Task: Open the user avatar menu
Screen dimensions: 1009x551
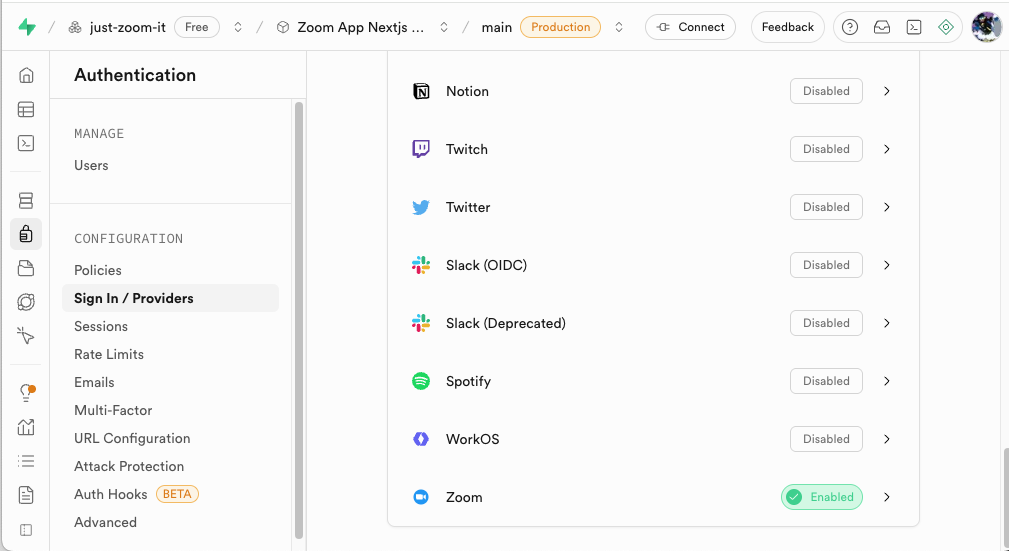Action: pyautogui.click(x=986, y=27)
